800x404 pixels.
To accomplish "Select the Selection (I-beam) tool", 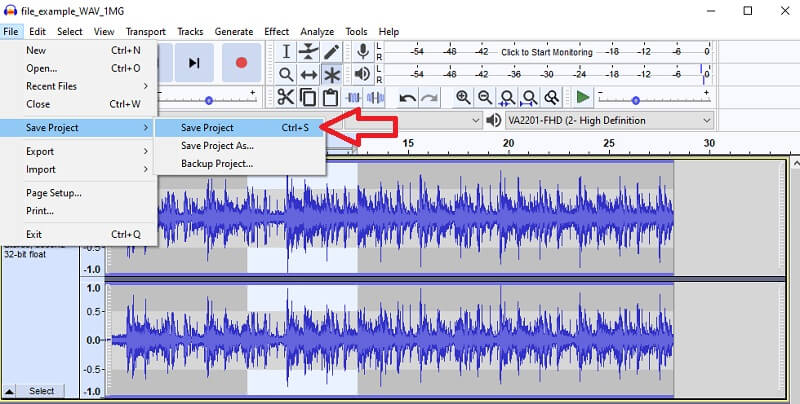I will coord(286,51).
